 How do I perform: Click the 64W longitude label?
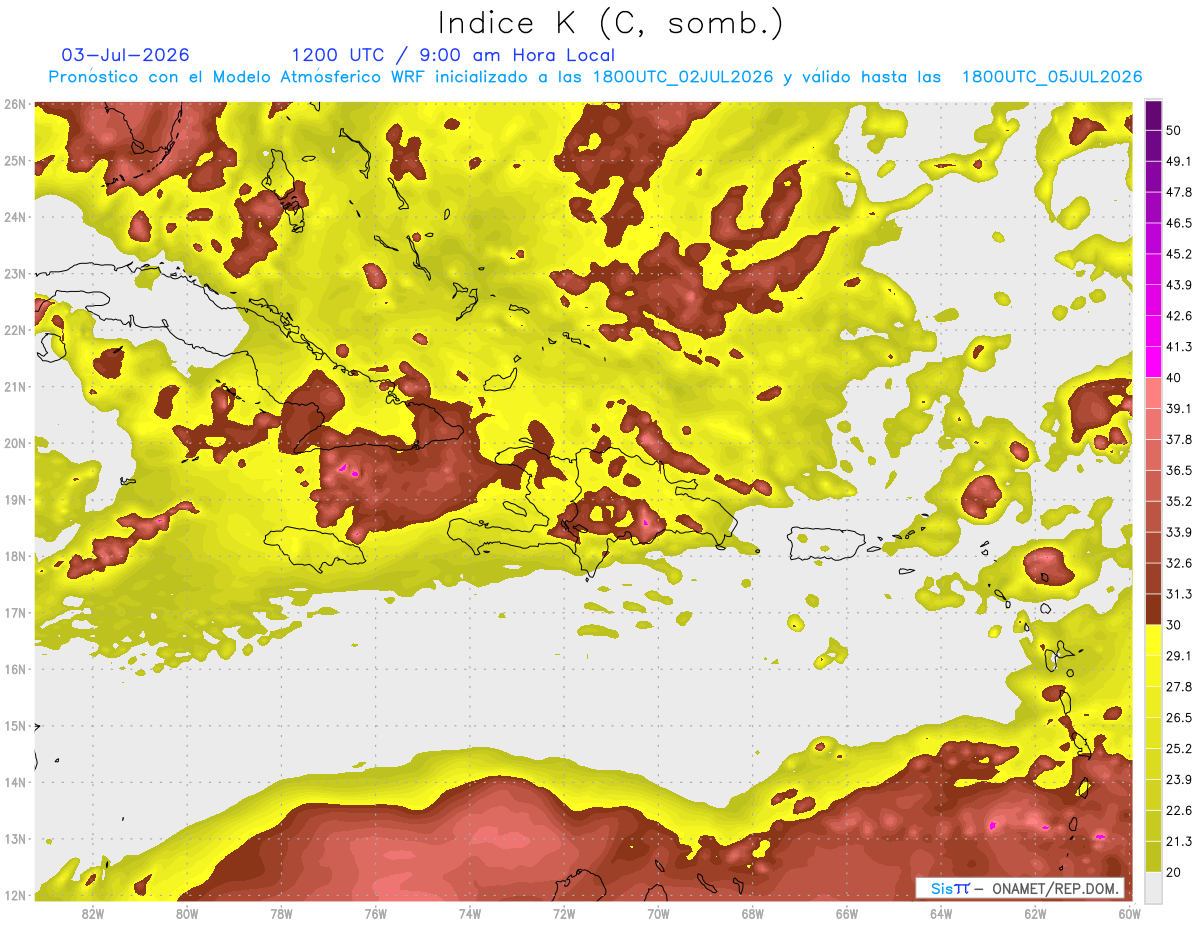[941, 914]
